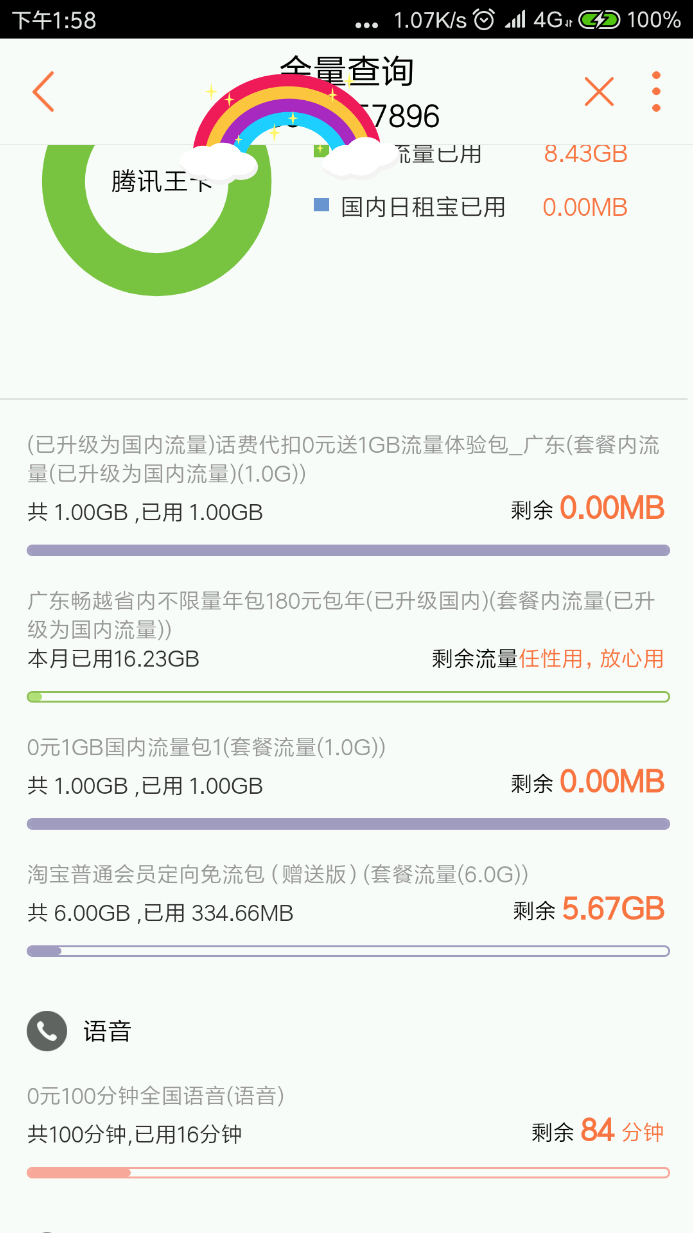Tap the orange back arrow
This screenshot has width=693, height=1233.
pos(43,92)
